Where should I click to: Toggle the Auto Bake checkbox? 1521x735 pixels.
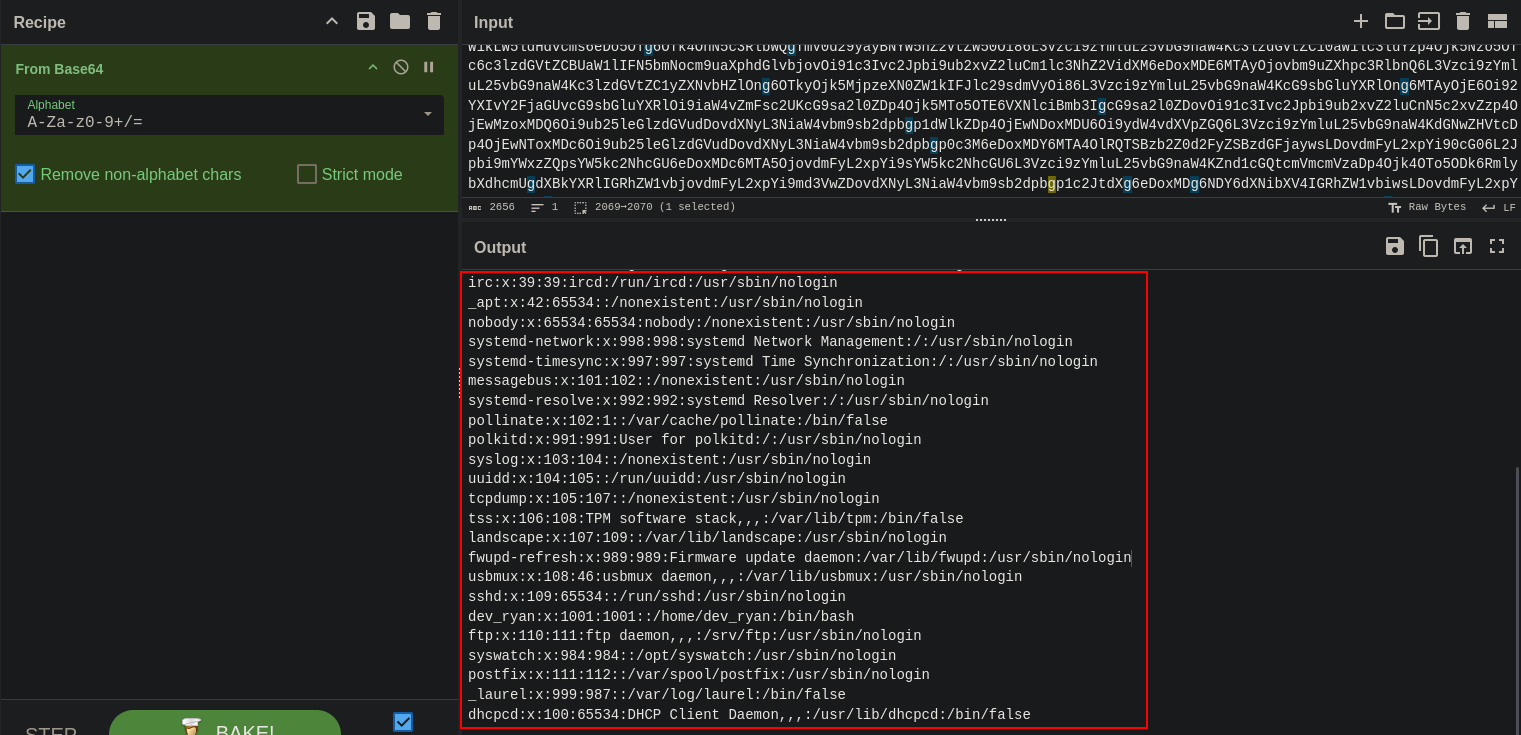coord(403,722)
